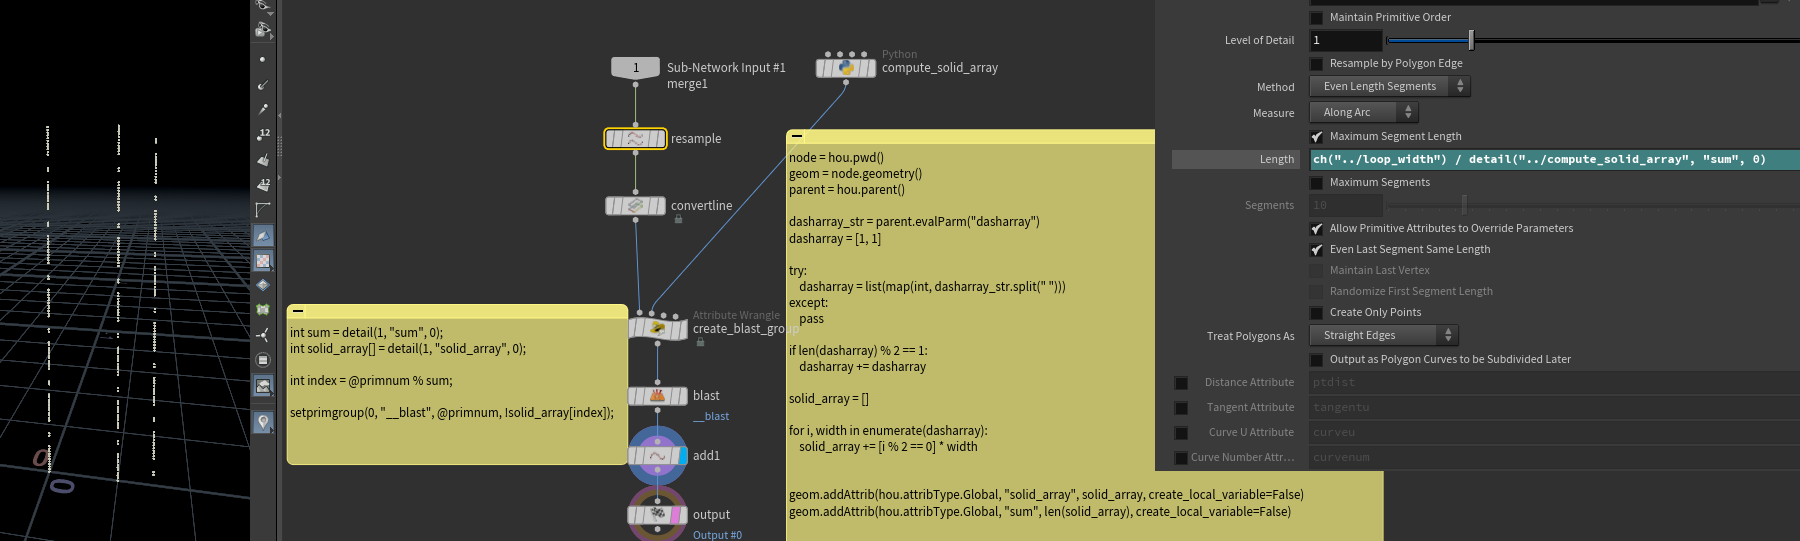Select the resample node icon
This screenshot has width=1800, height=541.
[x=635, y=139]
